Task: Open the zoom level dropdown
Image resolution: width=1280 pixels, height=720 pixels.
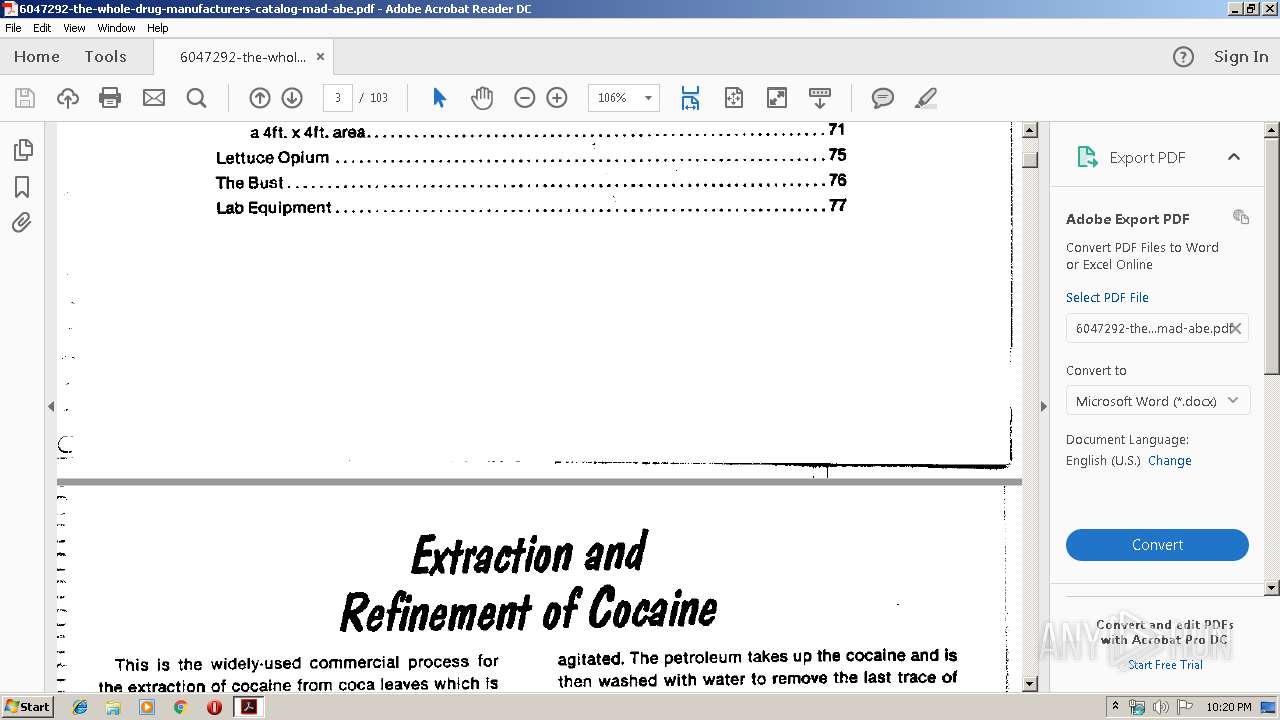Action: (648, 98)
